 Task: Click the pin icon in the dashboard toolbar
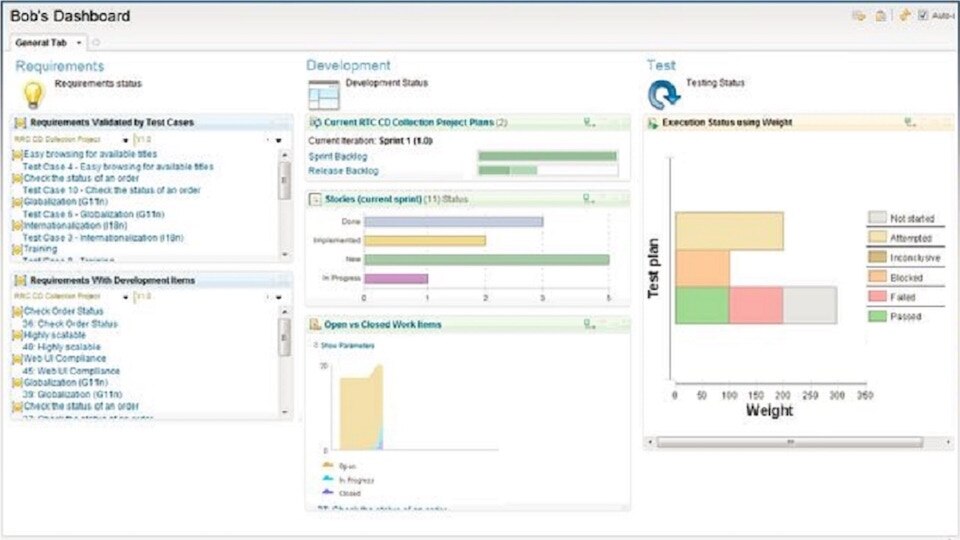point(904,15)
